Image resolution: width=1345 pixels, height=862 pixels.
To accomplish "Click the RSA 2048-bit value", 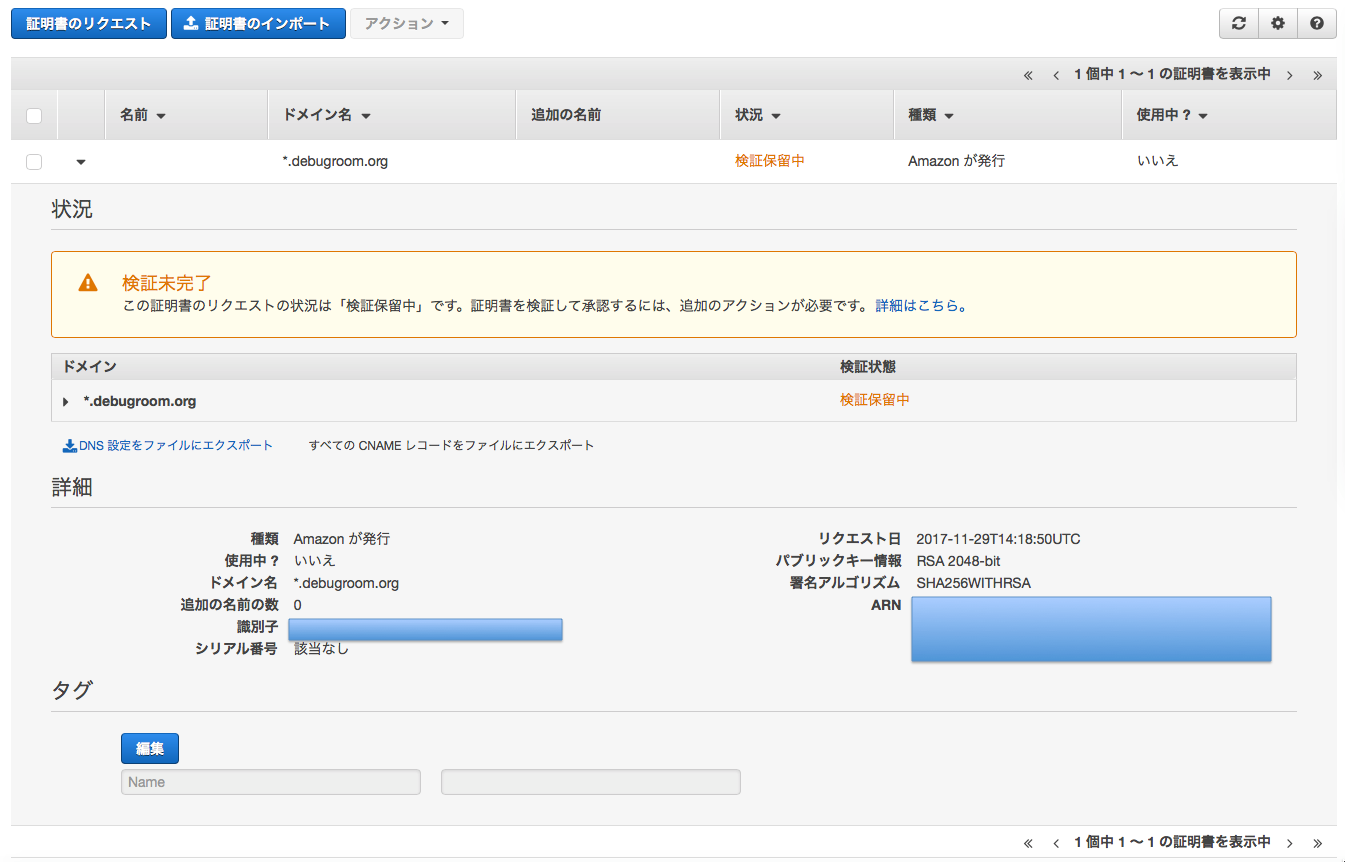I will 958,561.
